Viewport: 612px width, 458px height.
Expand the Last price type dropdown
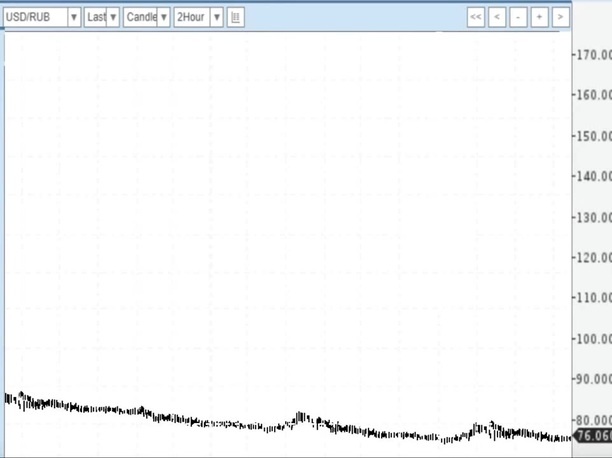click(x=113, y=17)
